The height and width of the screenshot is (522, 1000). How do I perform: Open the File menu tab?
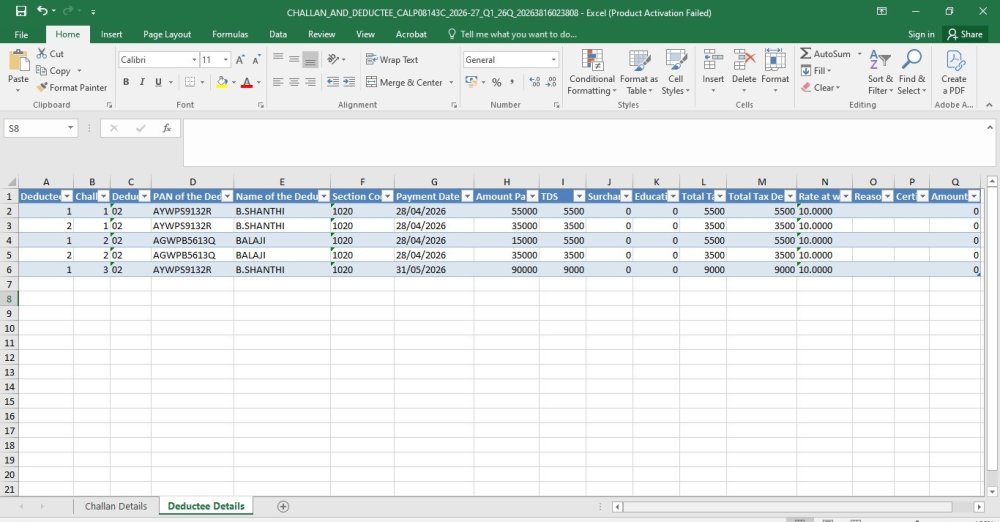21,34
